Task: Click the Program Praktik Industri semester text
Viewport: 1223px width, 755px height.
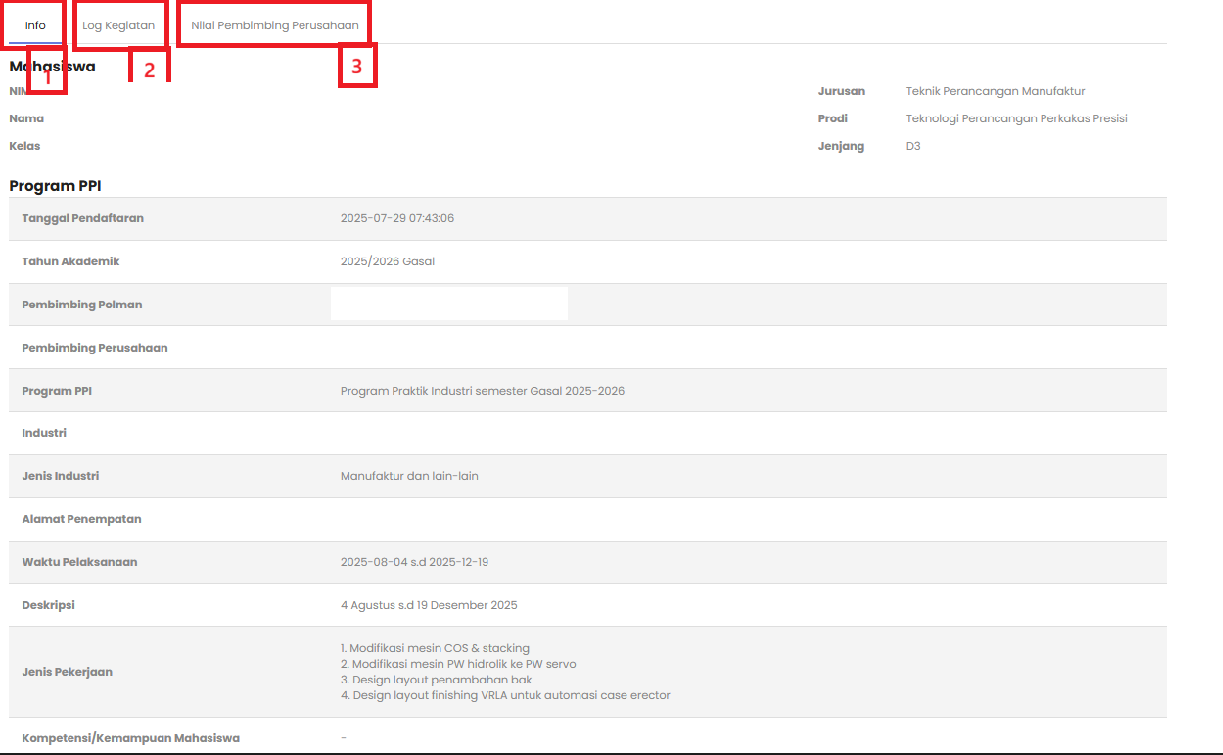Action: pyautogui.click(x=482, y=391)
